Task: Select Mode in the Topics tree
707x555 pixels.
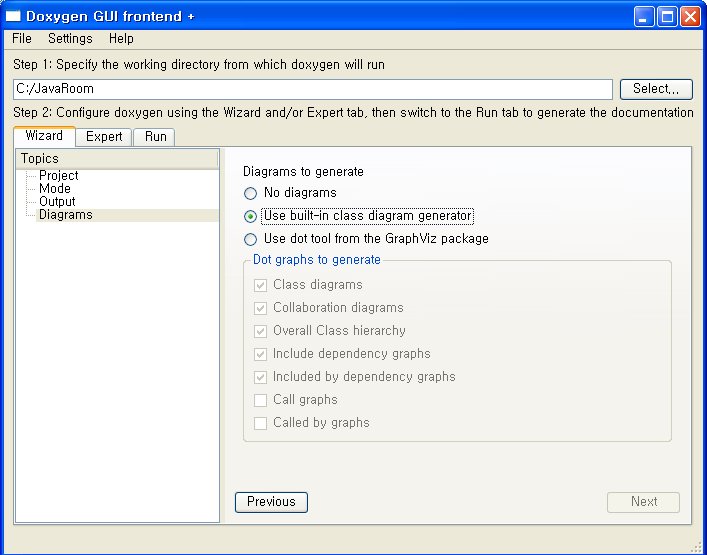Action: pos(55,188)
